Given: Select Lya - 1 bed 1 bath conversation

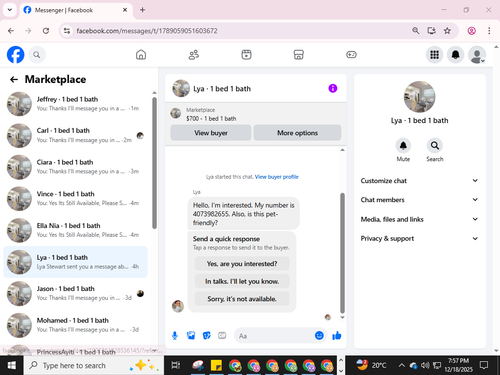Looking at the screenshot, I should pyautogui.click(x=75, y=262).
